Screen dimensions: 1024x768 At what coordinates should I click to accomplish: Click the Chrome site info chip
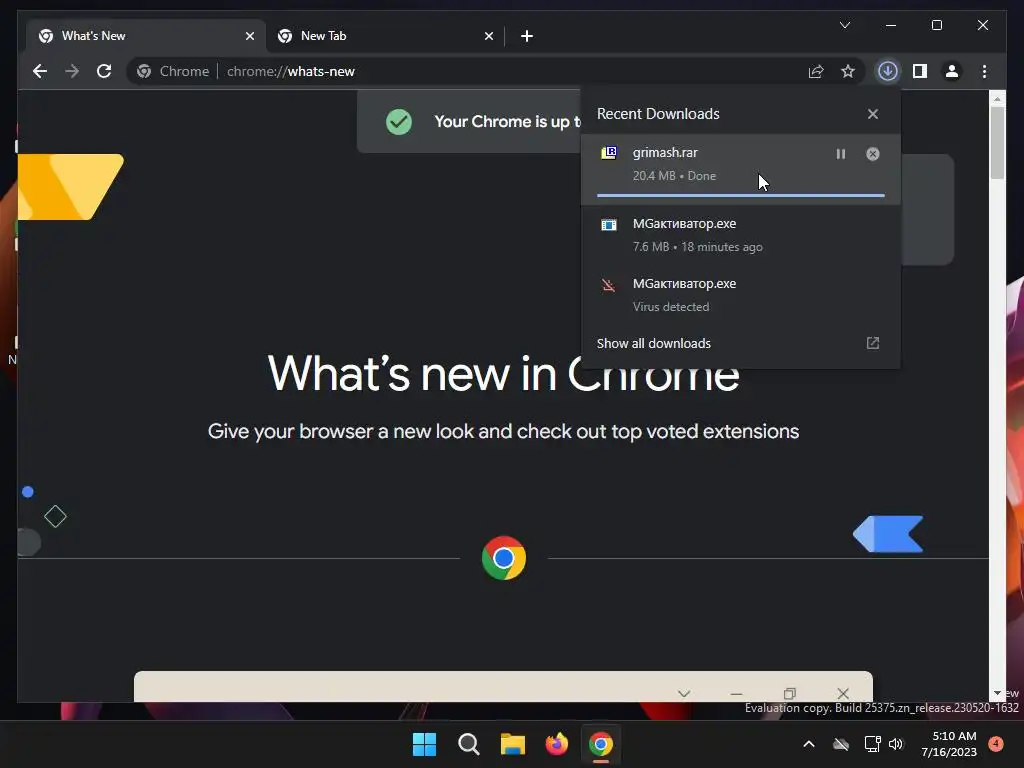174,71
